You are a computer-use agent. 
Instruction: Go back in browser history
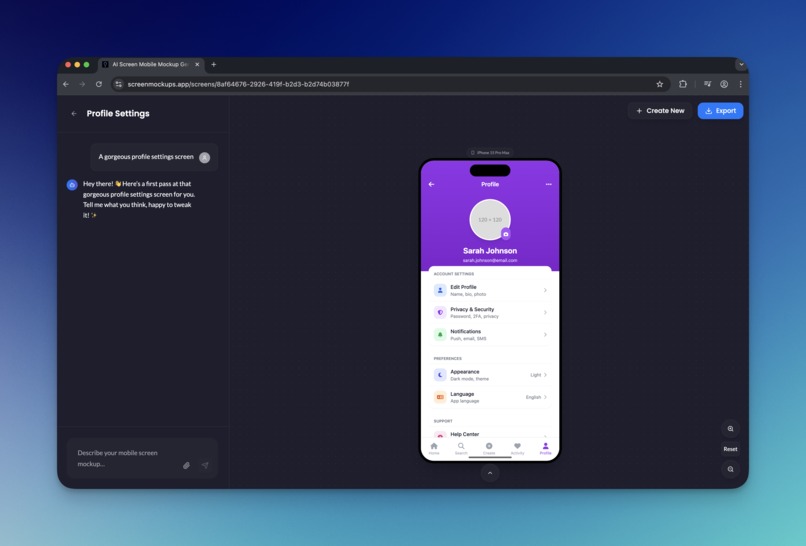pos(66,84)
